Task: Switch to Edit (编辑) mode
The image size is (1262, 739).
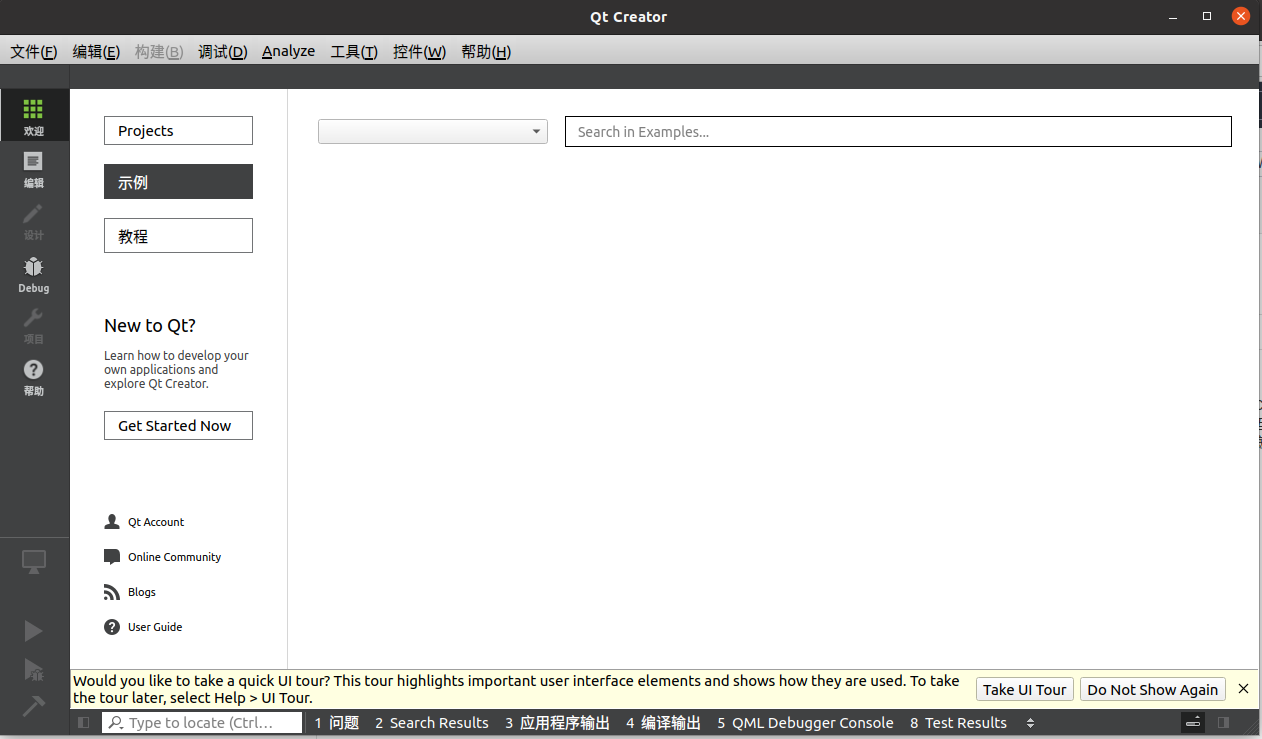Action: (34, 169)
